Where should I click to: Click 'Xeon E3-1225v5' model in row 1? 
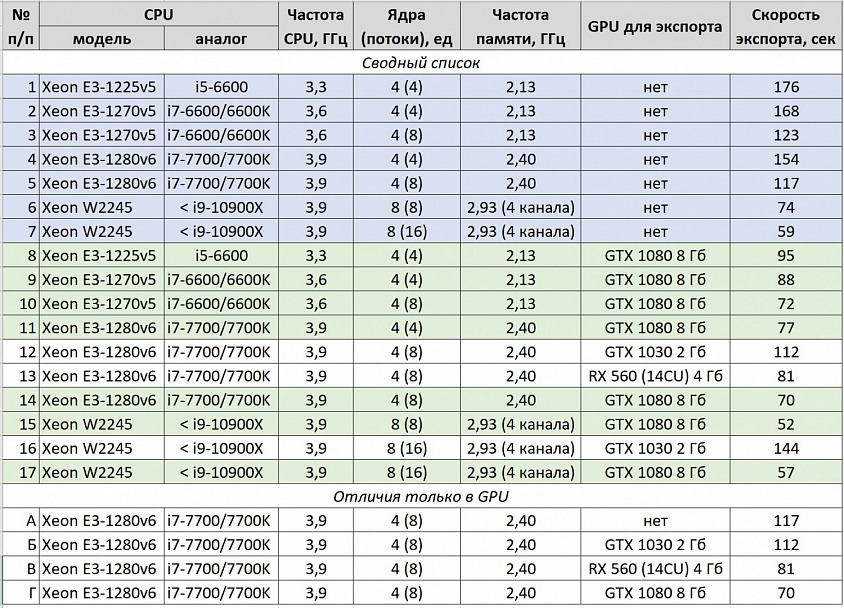click(x=102, y=87)
